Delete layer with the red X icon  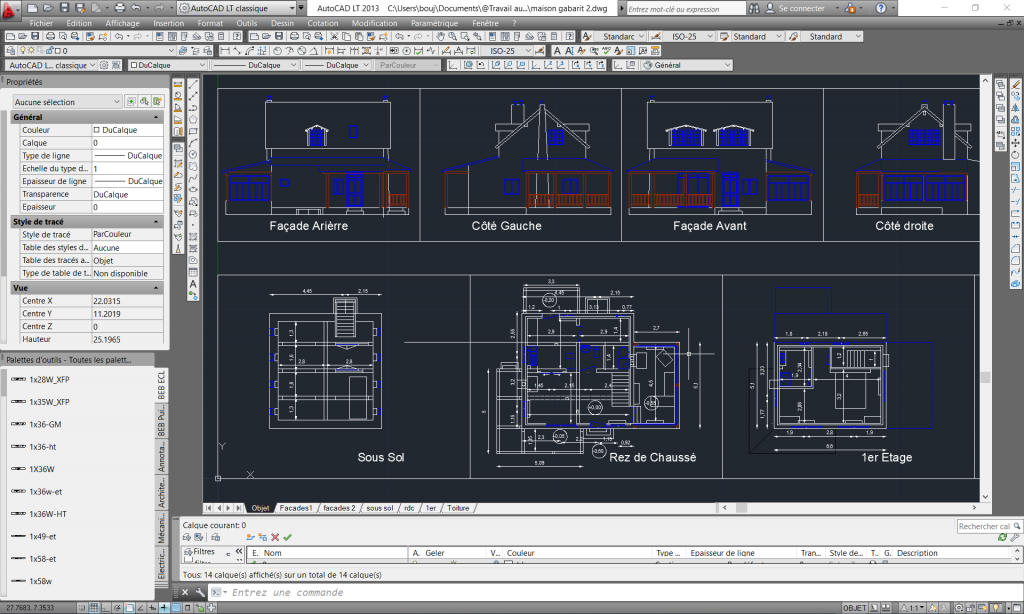[x=275, y=537]
